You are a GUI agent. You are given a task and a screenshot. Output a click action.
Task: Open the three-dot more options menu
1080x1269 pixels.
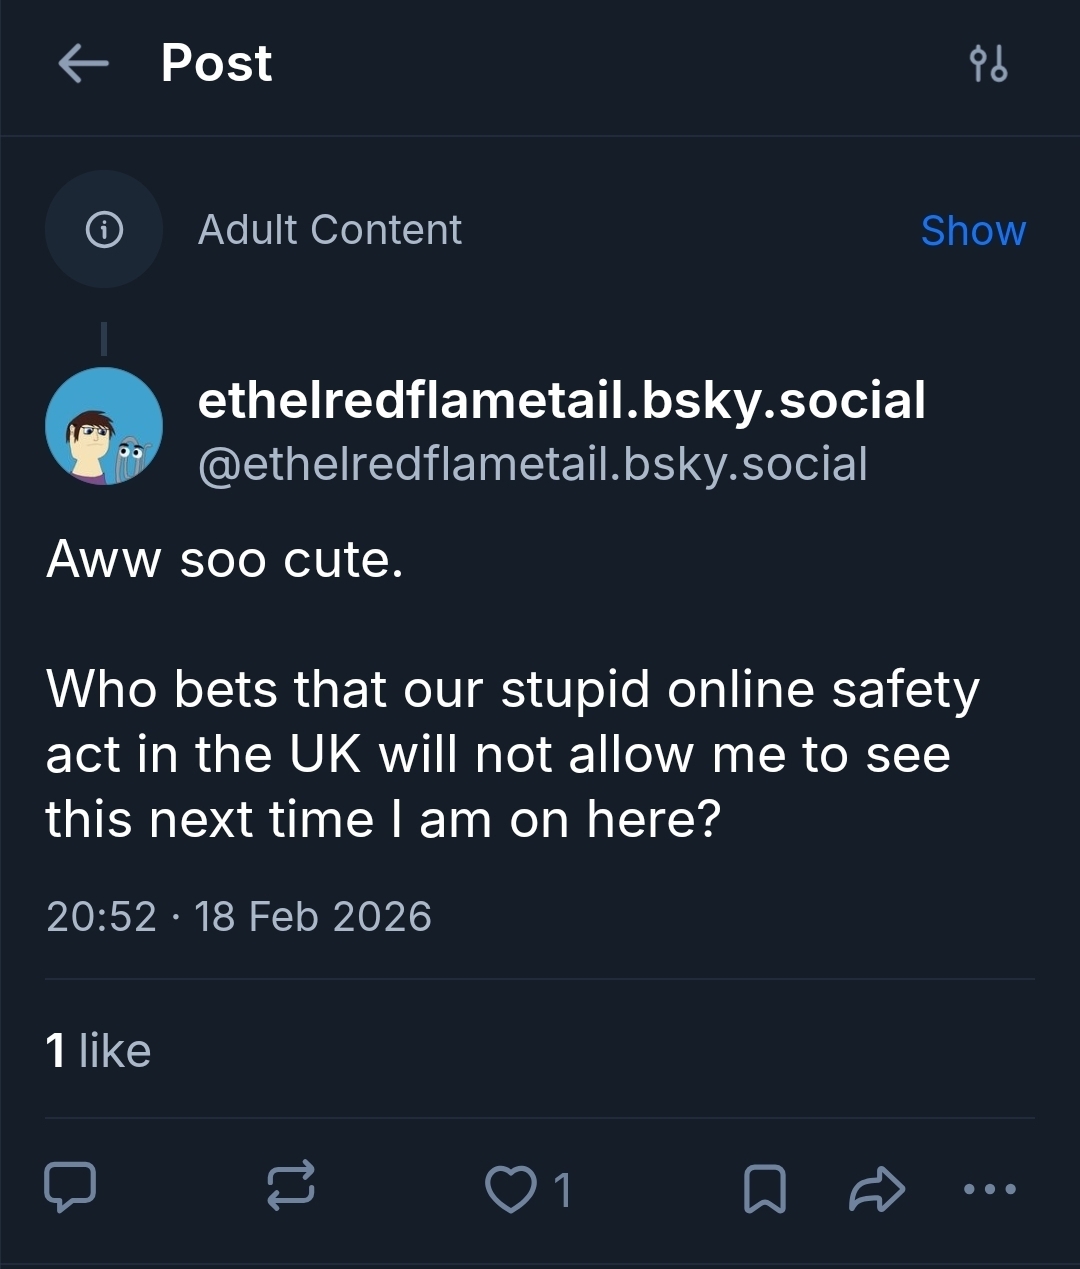click(990, 1189)
